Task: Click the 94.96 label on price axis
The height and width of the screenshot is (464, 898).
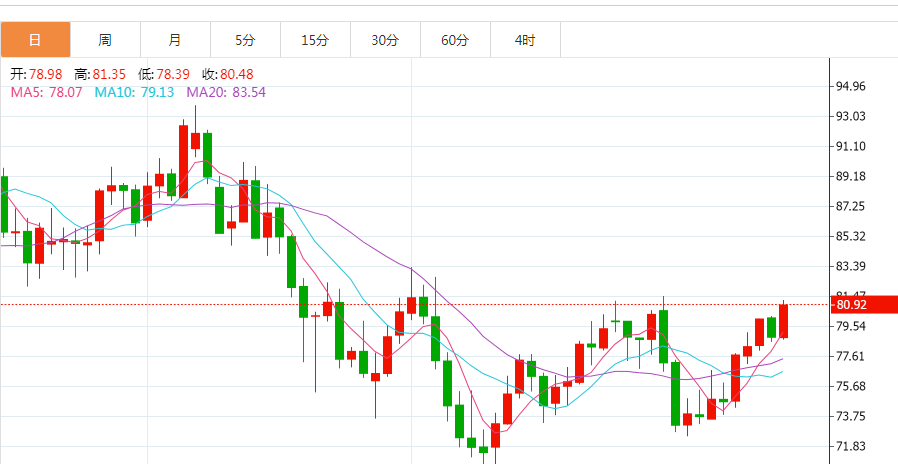Action: pyautogui.click(x=851, y=86)
